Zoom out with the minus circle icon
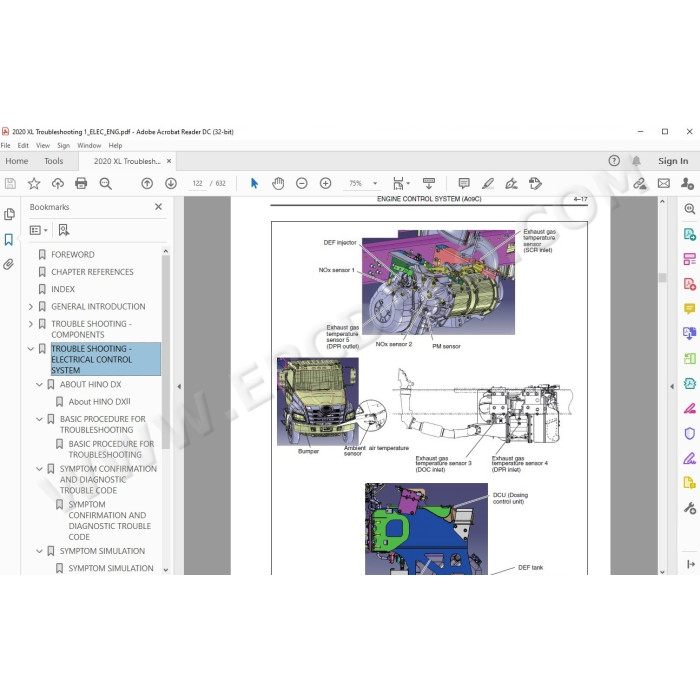Screen dimensions: 700x700 point(302,183)
